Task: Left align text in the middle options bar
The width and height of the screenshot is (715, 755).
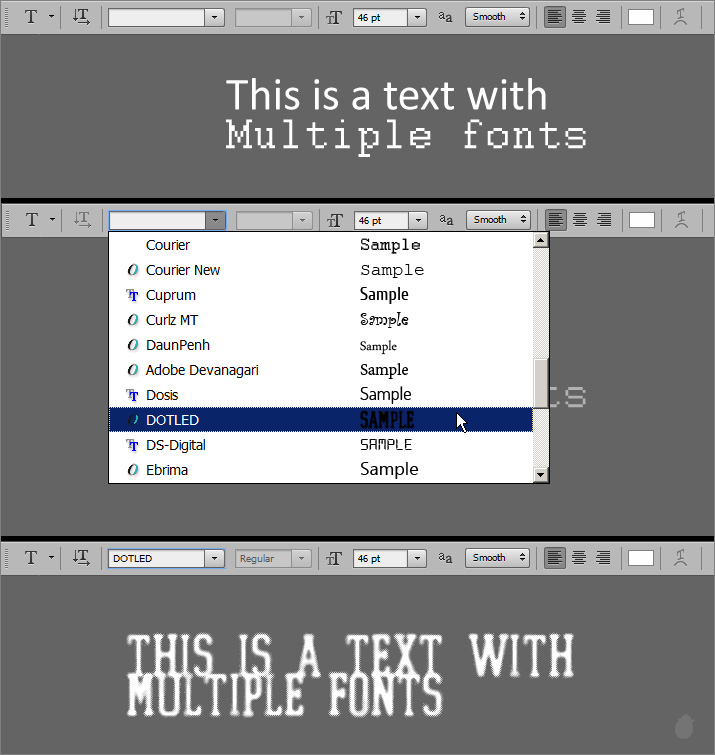Action: 555,220
